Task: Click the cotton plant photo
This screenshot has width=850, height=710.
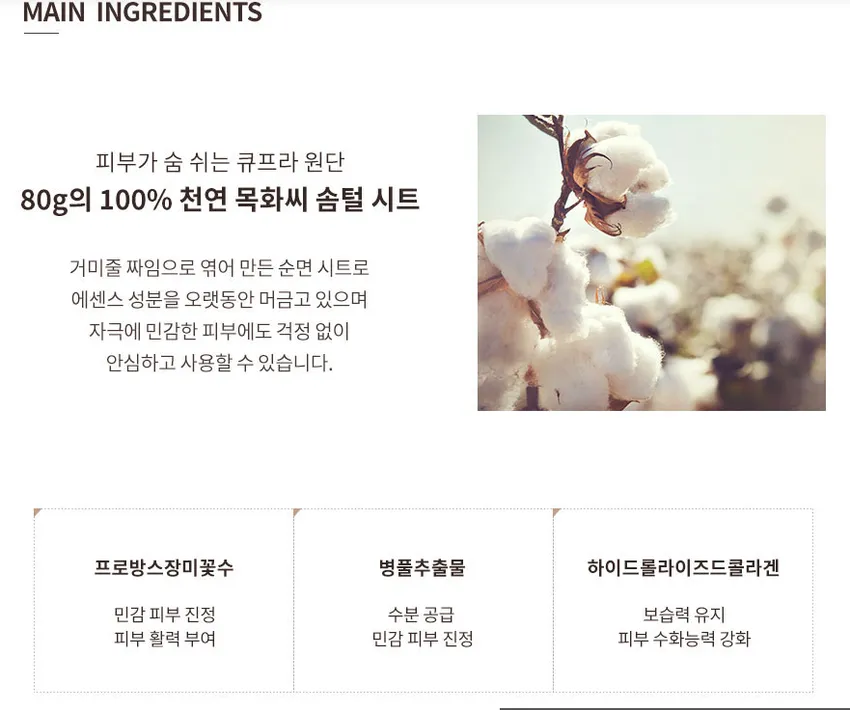Action: pyautogui.click(x=651, y=262)
